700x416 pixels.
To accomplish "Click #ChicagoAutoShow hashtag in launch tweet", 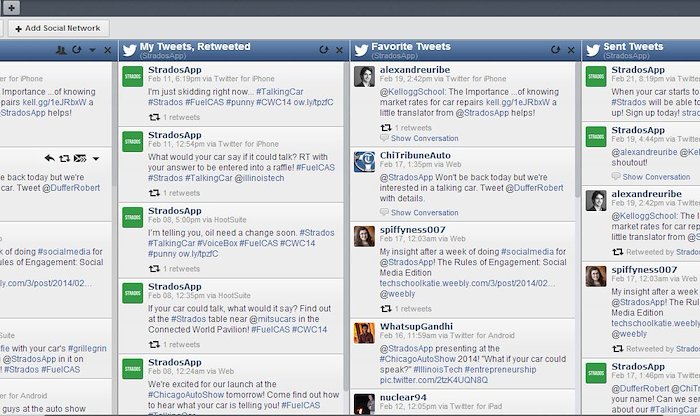I will click(x=186, y=395).
